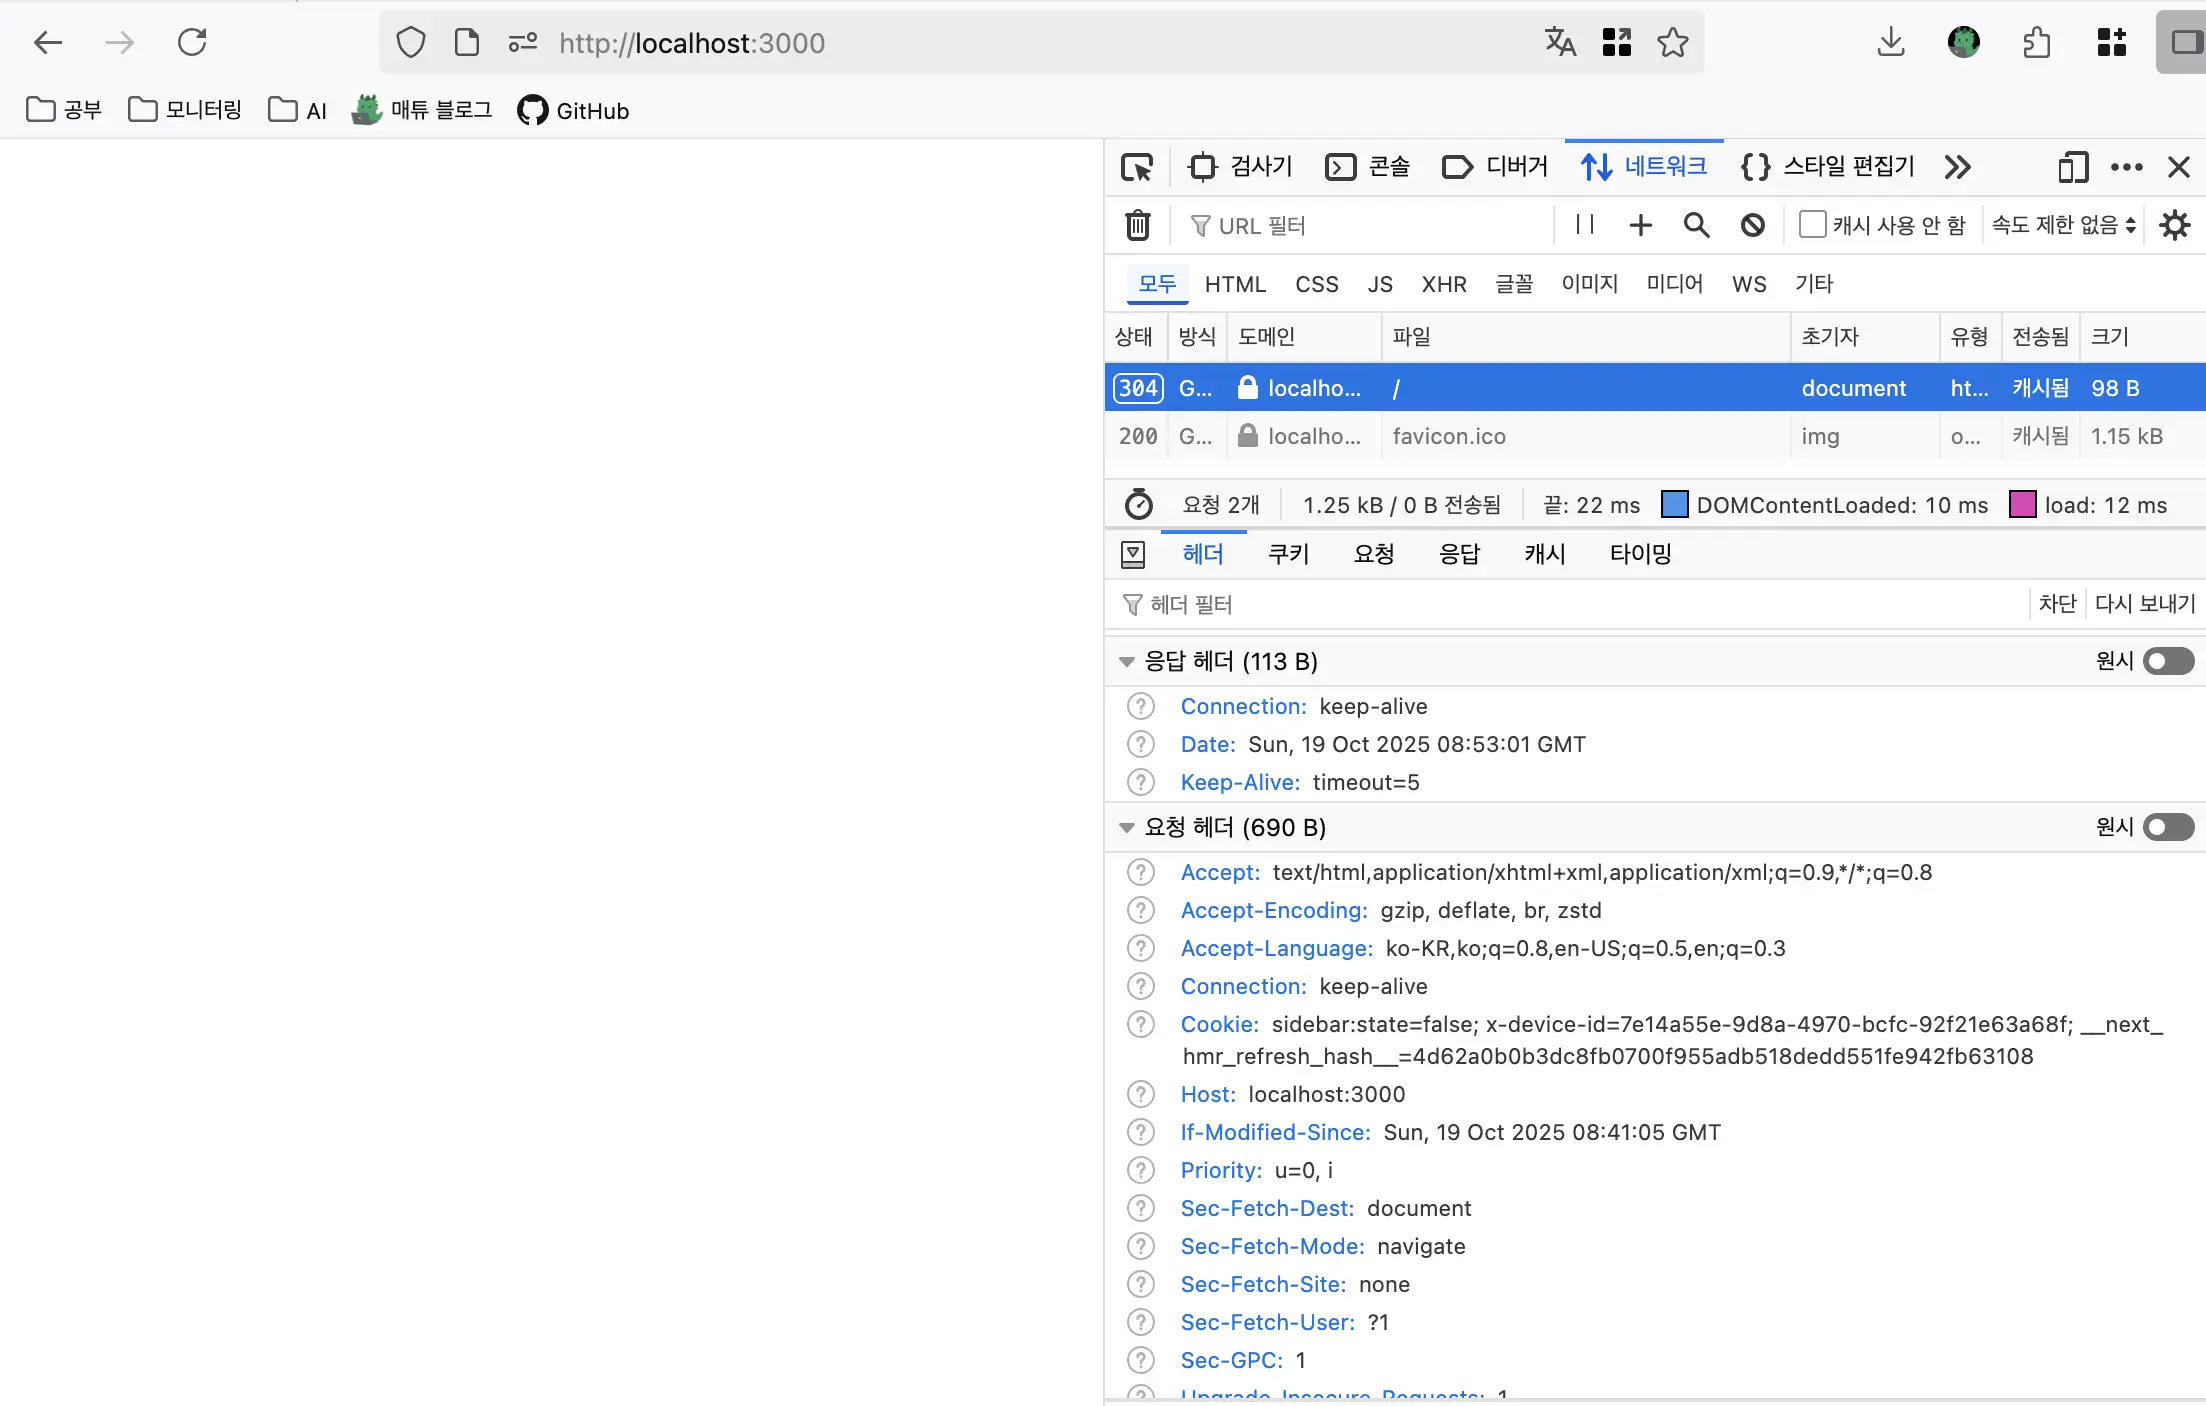Click the 차단 button

[2057, 604]
